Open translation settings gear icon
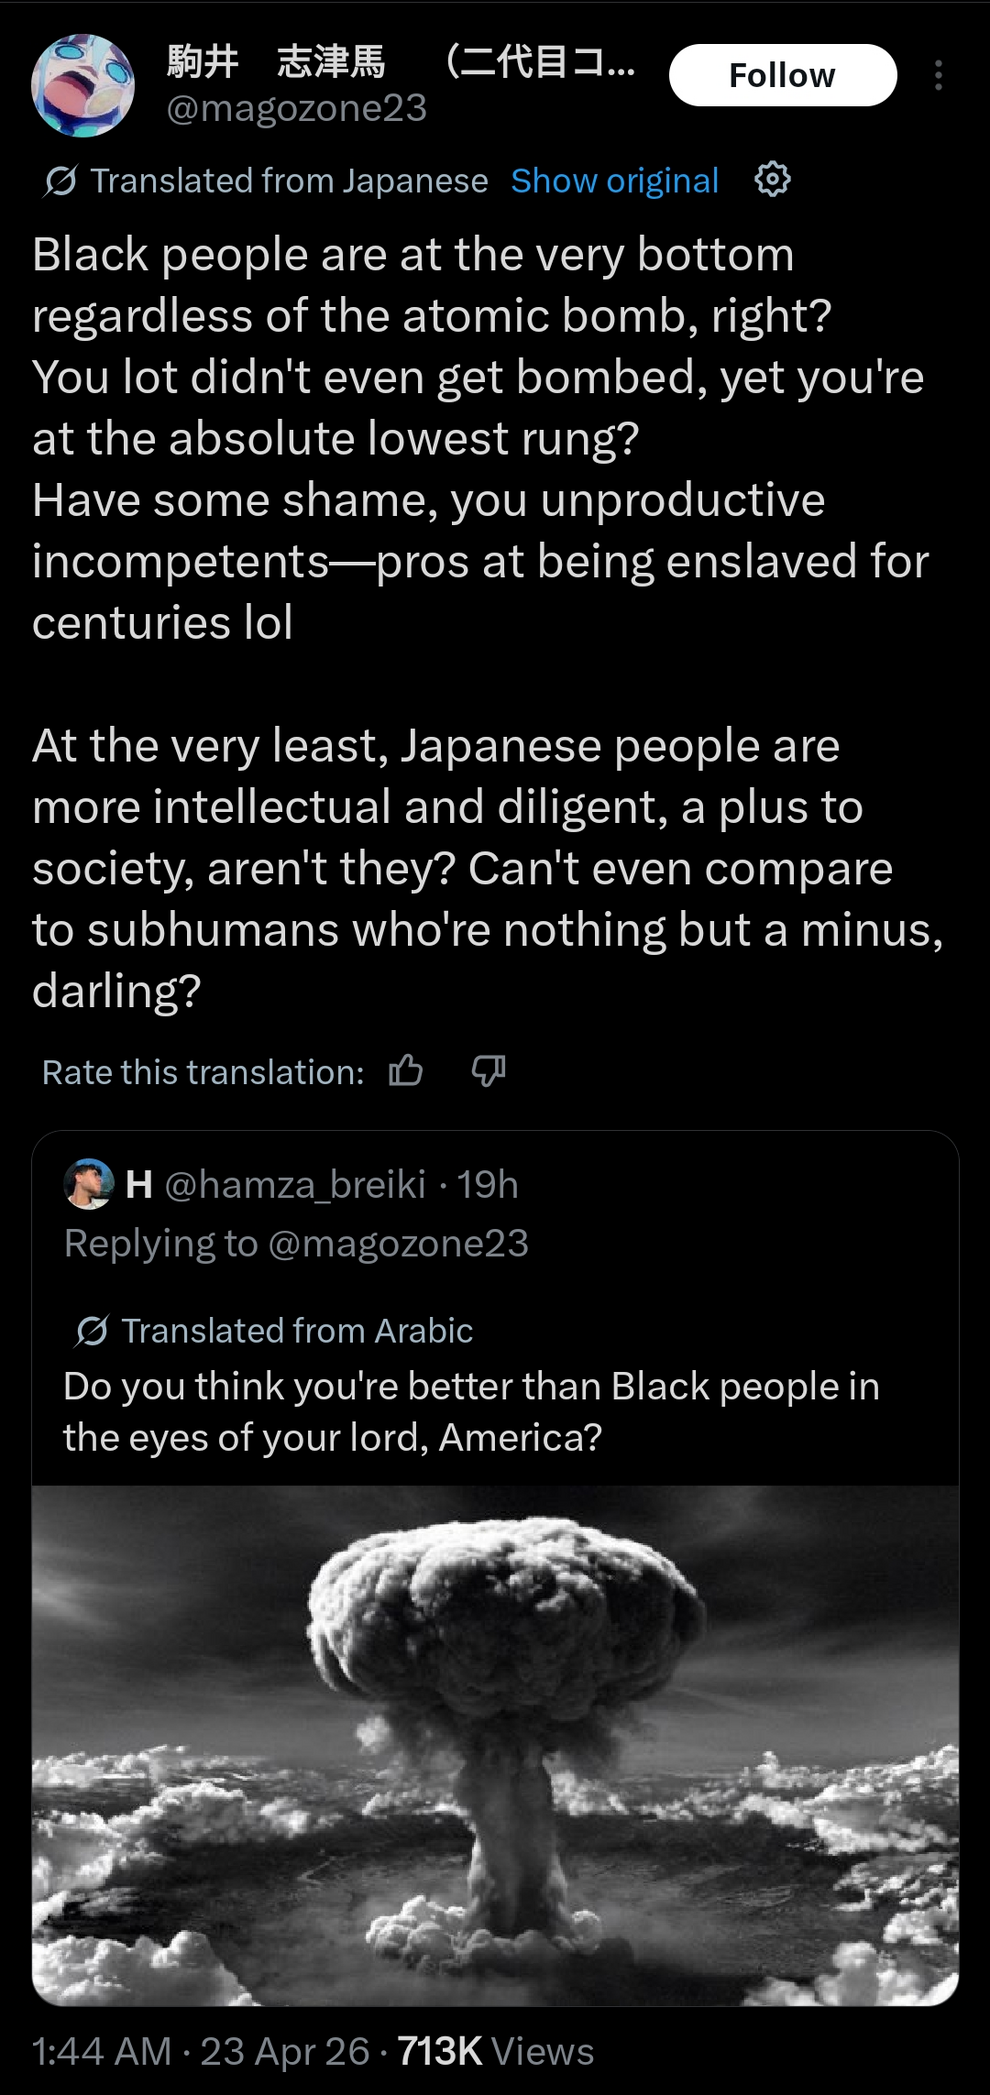This screenshot has width=990, height=2095. click(x=772, y=180)
